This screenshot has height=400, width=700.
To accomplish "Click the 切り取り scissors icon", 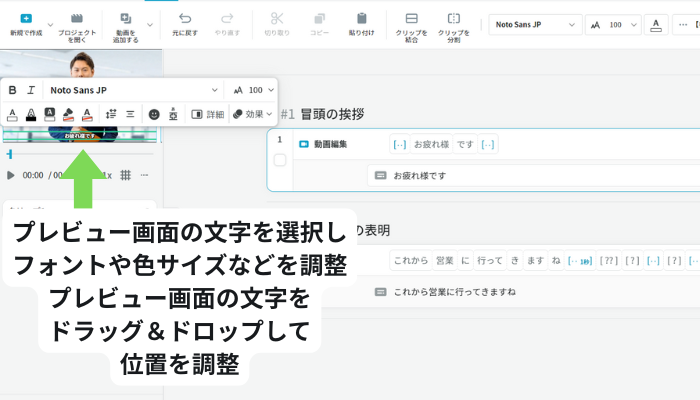I will tap(277, 18).
